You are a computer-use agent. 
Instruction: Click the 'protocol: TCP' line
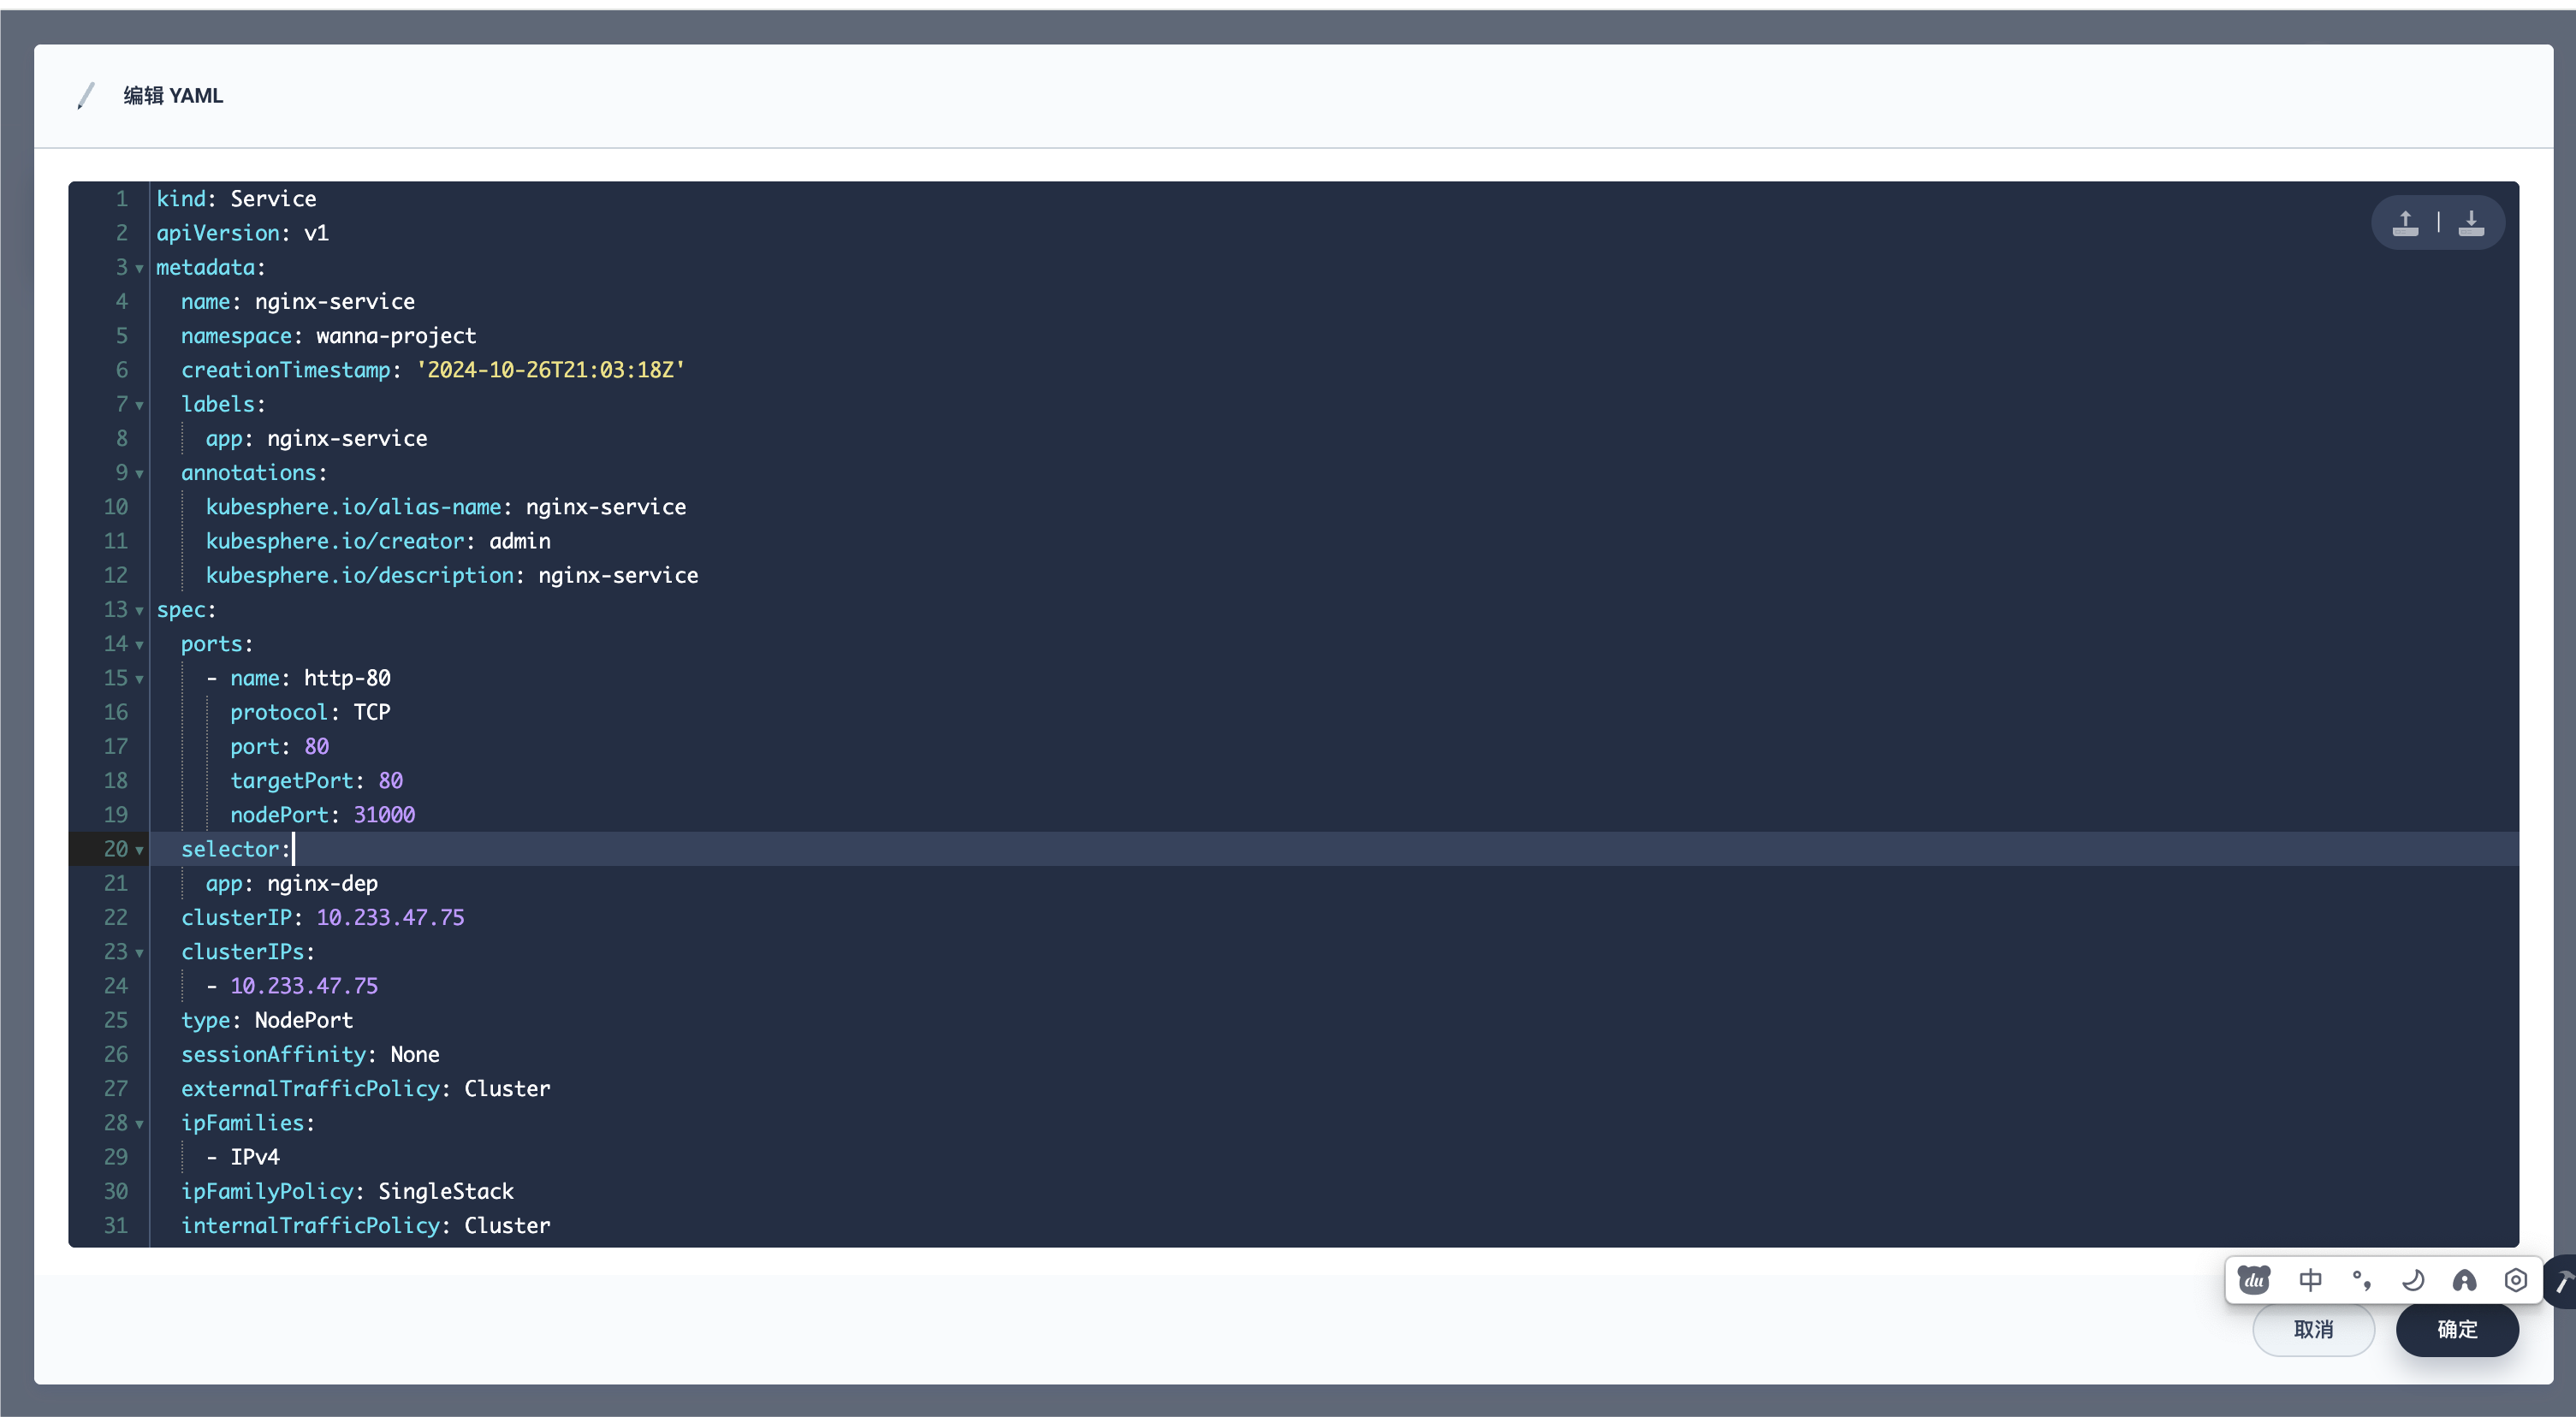(x=310, y=712)
